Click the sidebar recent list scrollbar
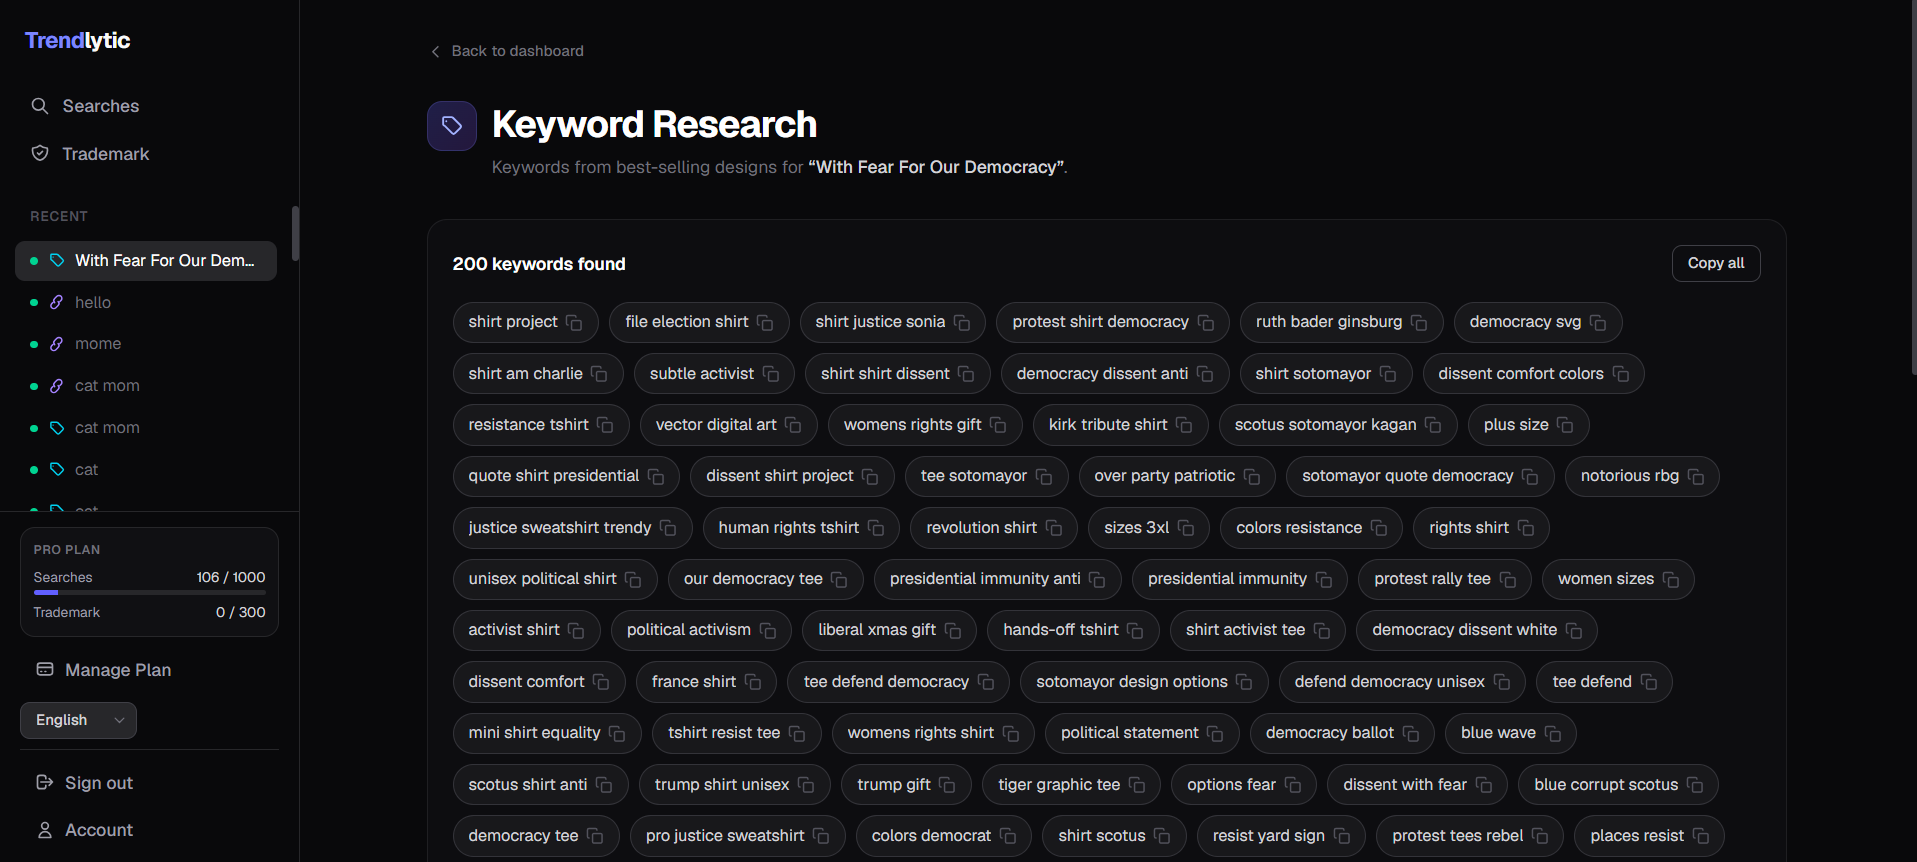The width and height of the screenshot is (1917, 862). [295, 233]
